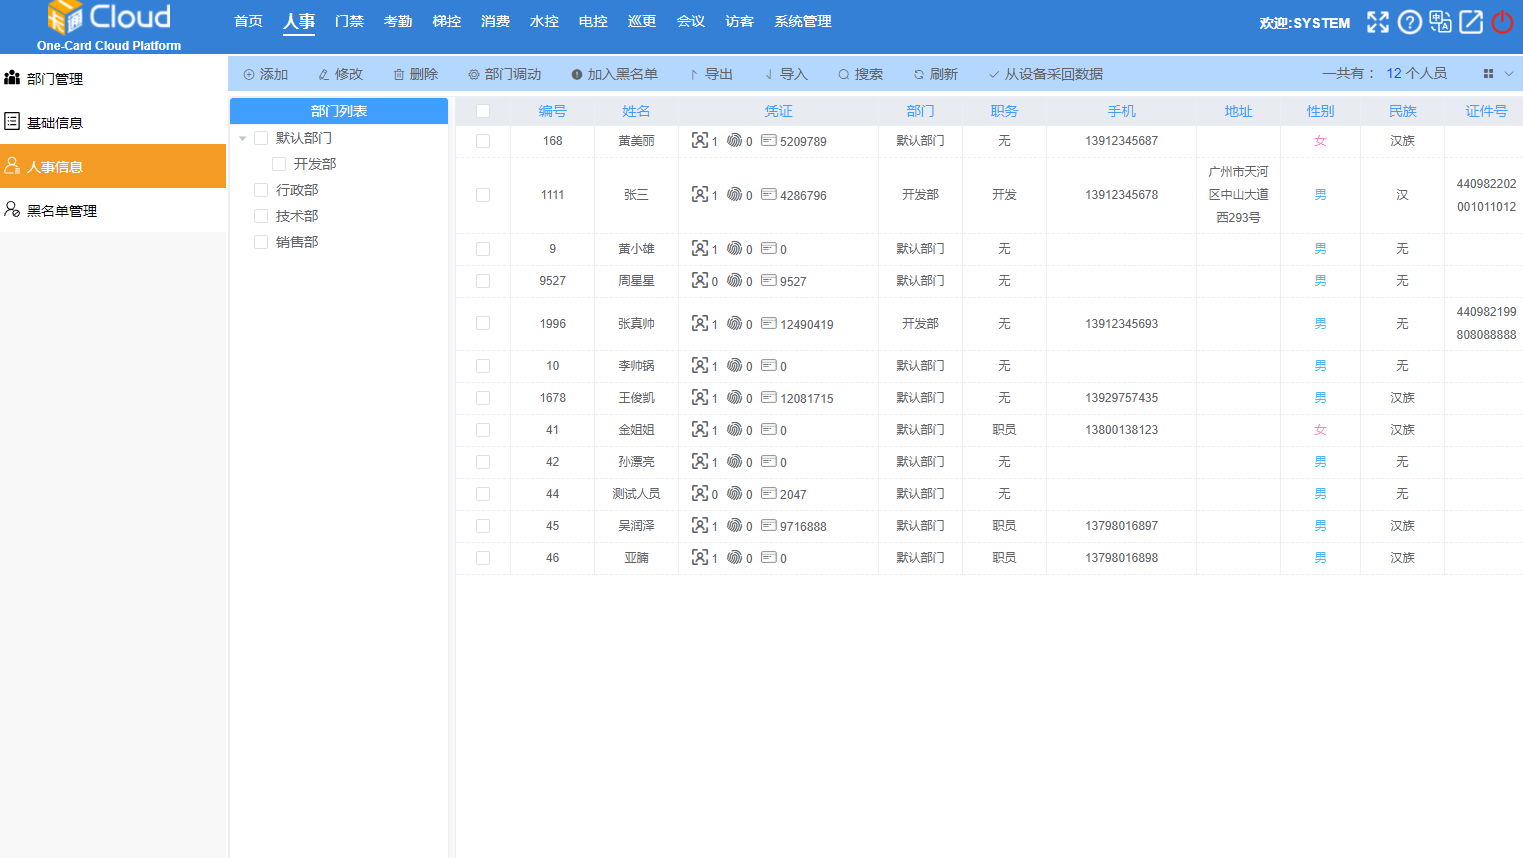Image resolution: width=1523 pixels, height=858 pixels.
Task: Click the 从设备采回数据 button
Action: point(1046,74)
